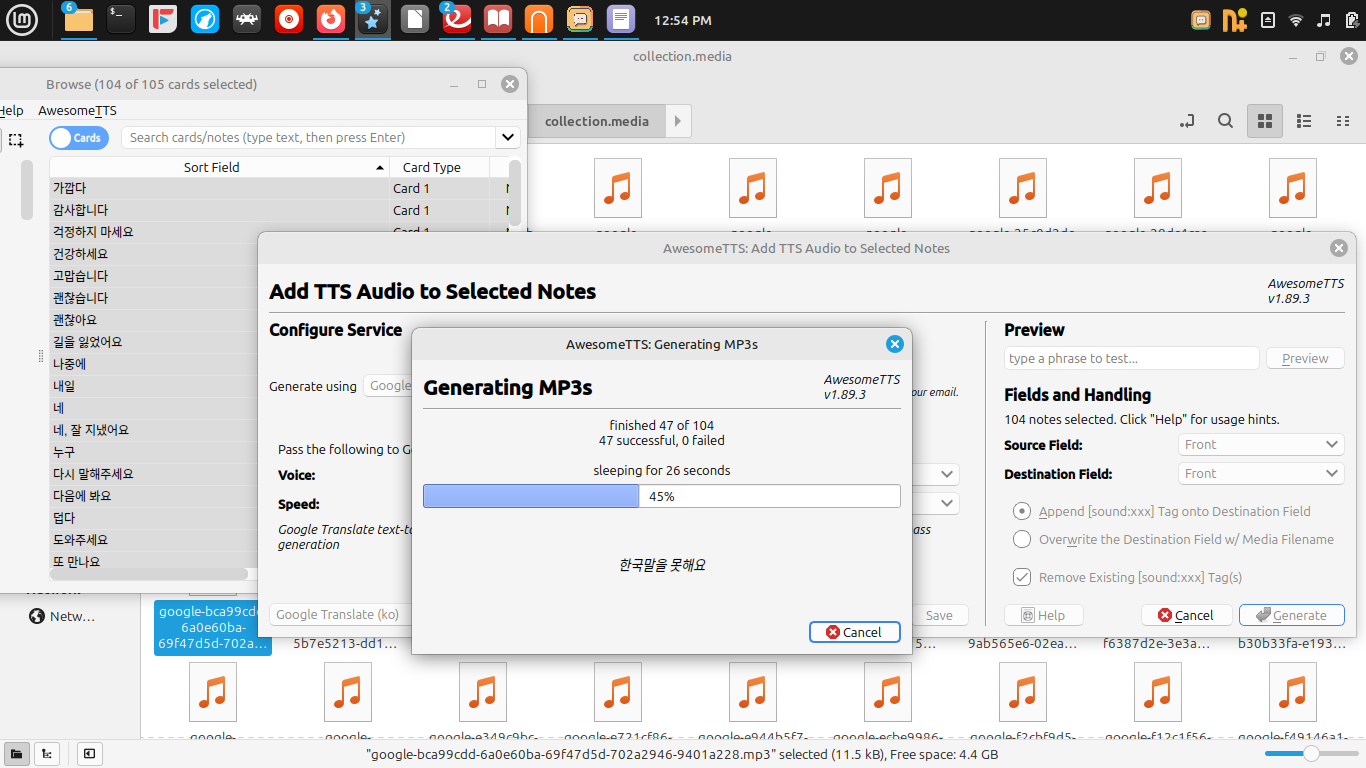Viewport: 1366px width, 768px height.
Task: Open the Firefox-style browser panel icon
Action: coord(331,19)
